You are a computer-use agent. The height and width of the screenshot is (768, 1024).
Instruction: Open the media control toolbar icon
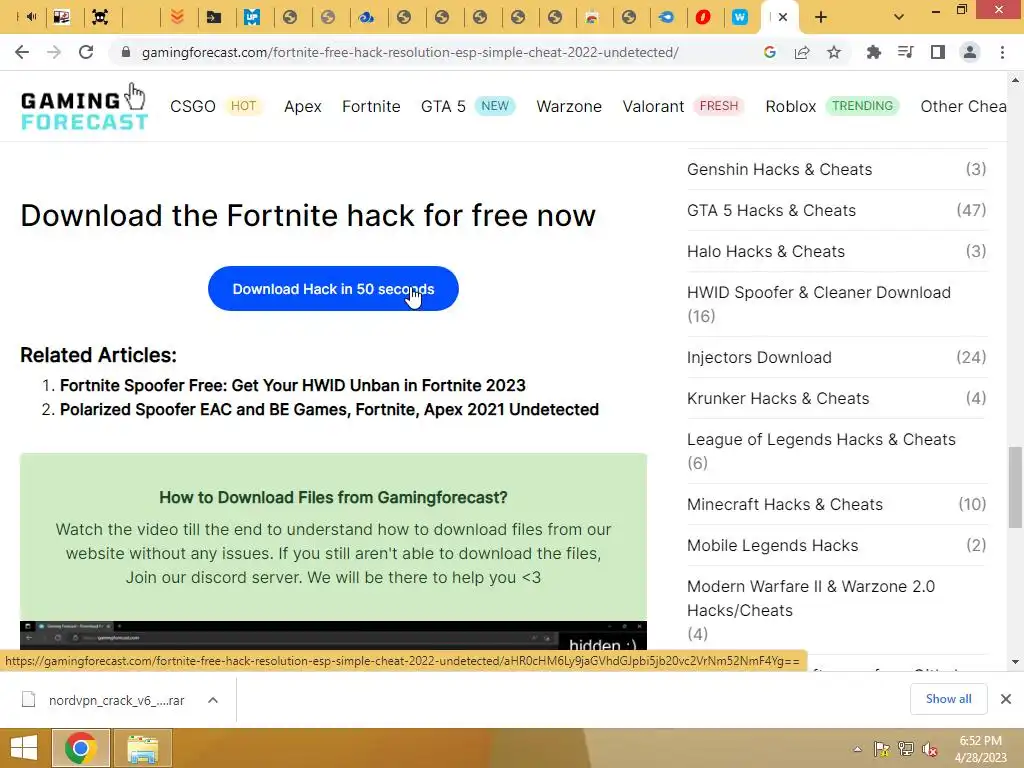pyautogui.click(x=905, y=52)
